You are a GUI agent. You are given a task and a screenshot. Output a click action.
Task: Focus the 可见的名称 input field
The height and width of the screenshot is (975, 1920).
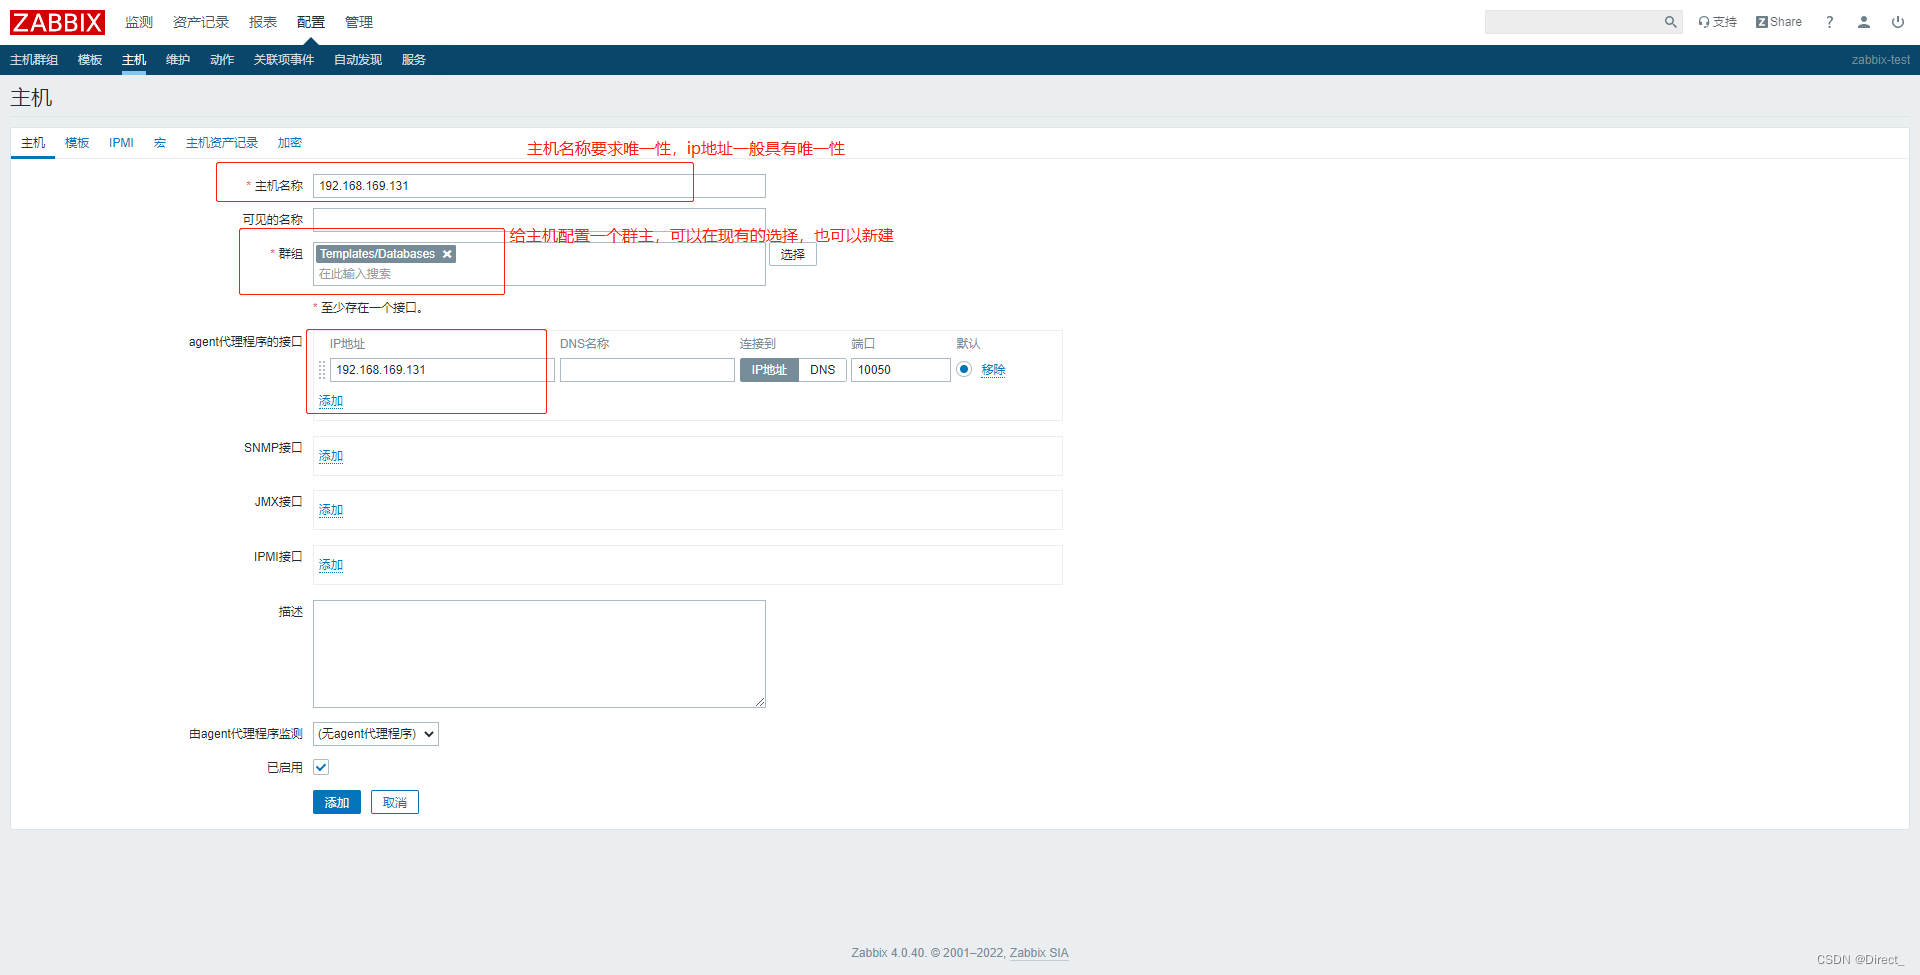[539, 220]
